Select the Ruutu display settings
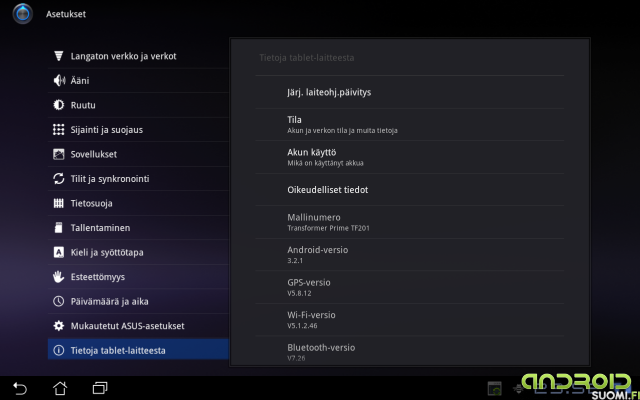Screen dimensions: 640x400 (x=138, y=105)
